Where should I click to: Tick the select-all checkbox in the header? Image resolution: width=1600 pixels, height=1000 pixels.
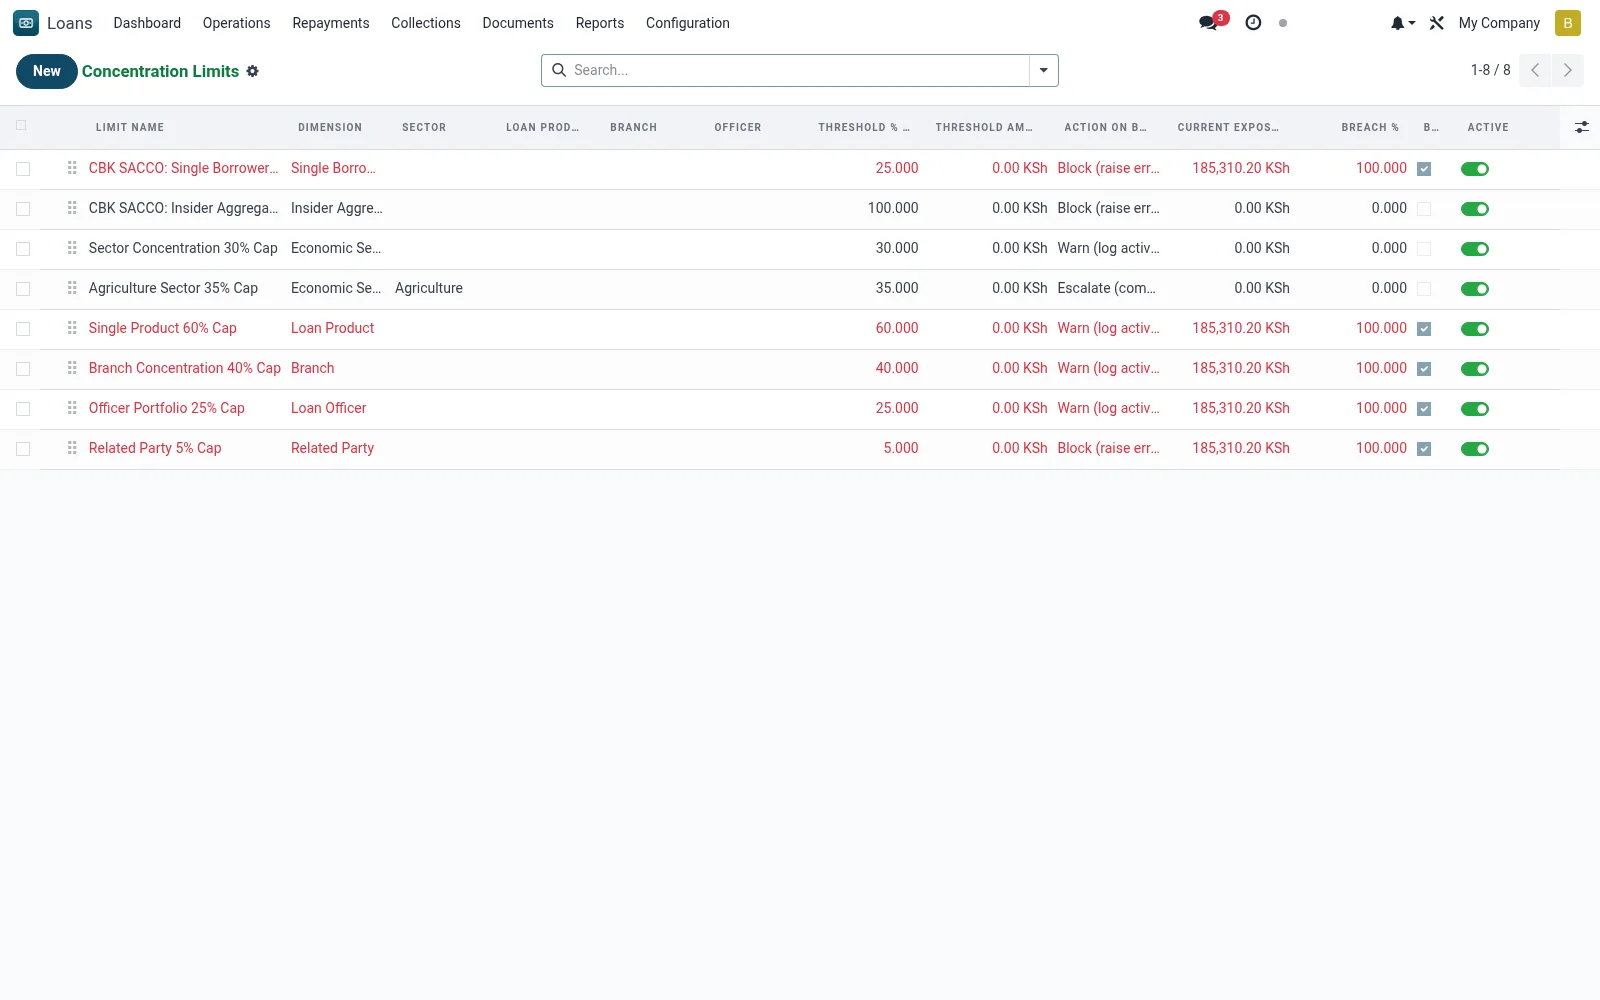[21, 125]
